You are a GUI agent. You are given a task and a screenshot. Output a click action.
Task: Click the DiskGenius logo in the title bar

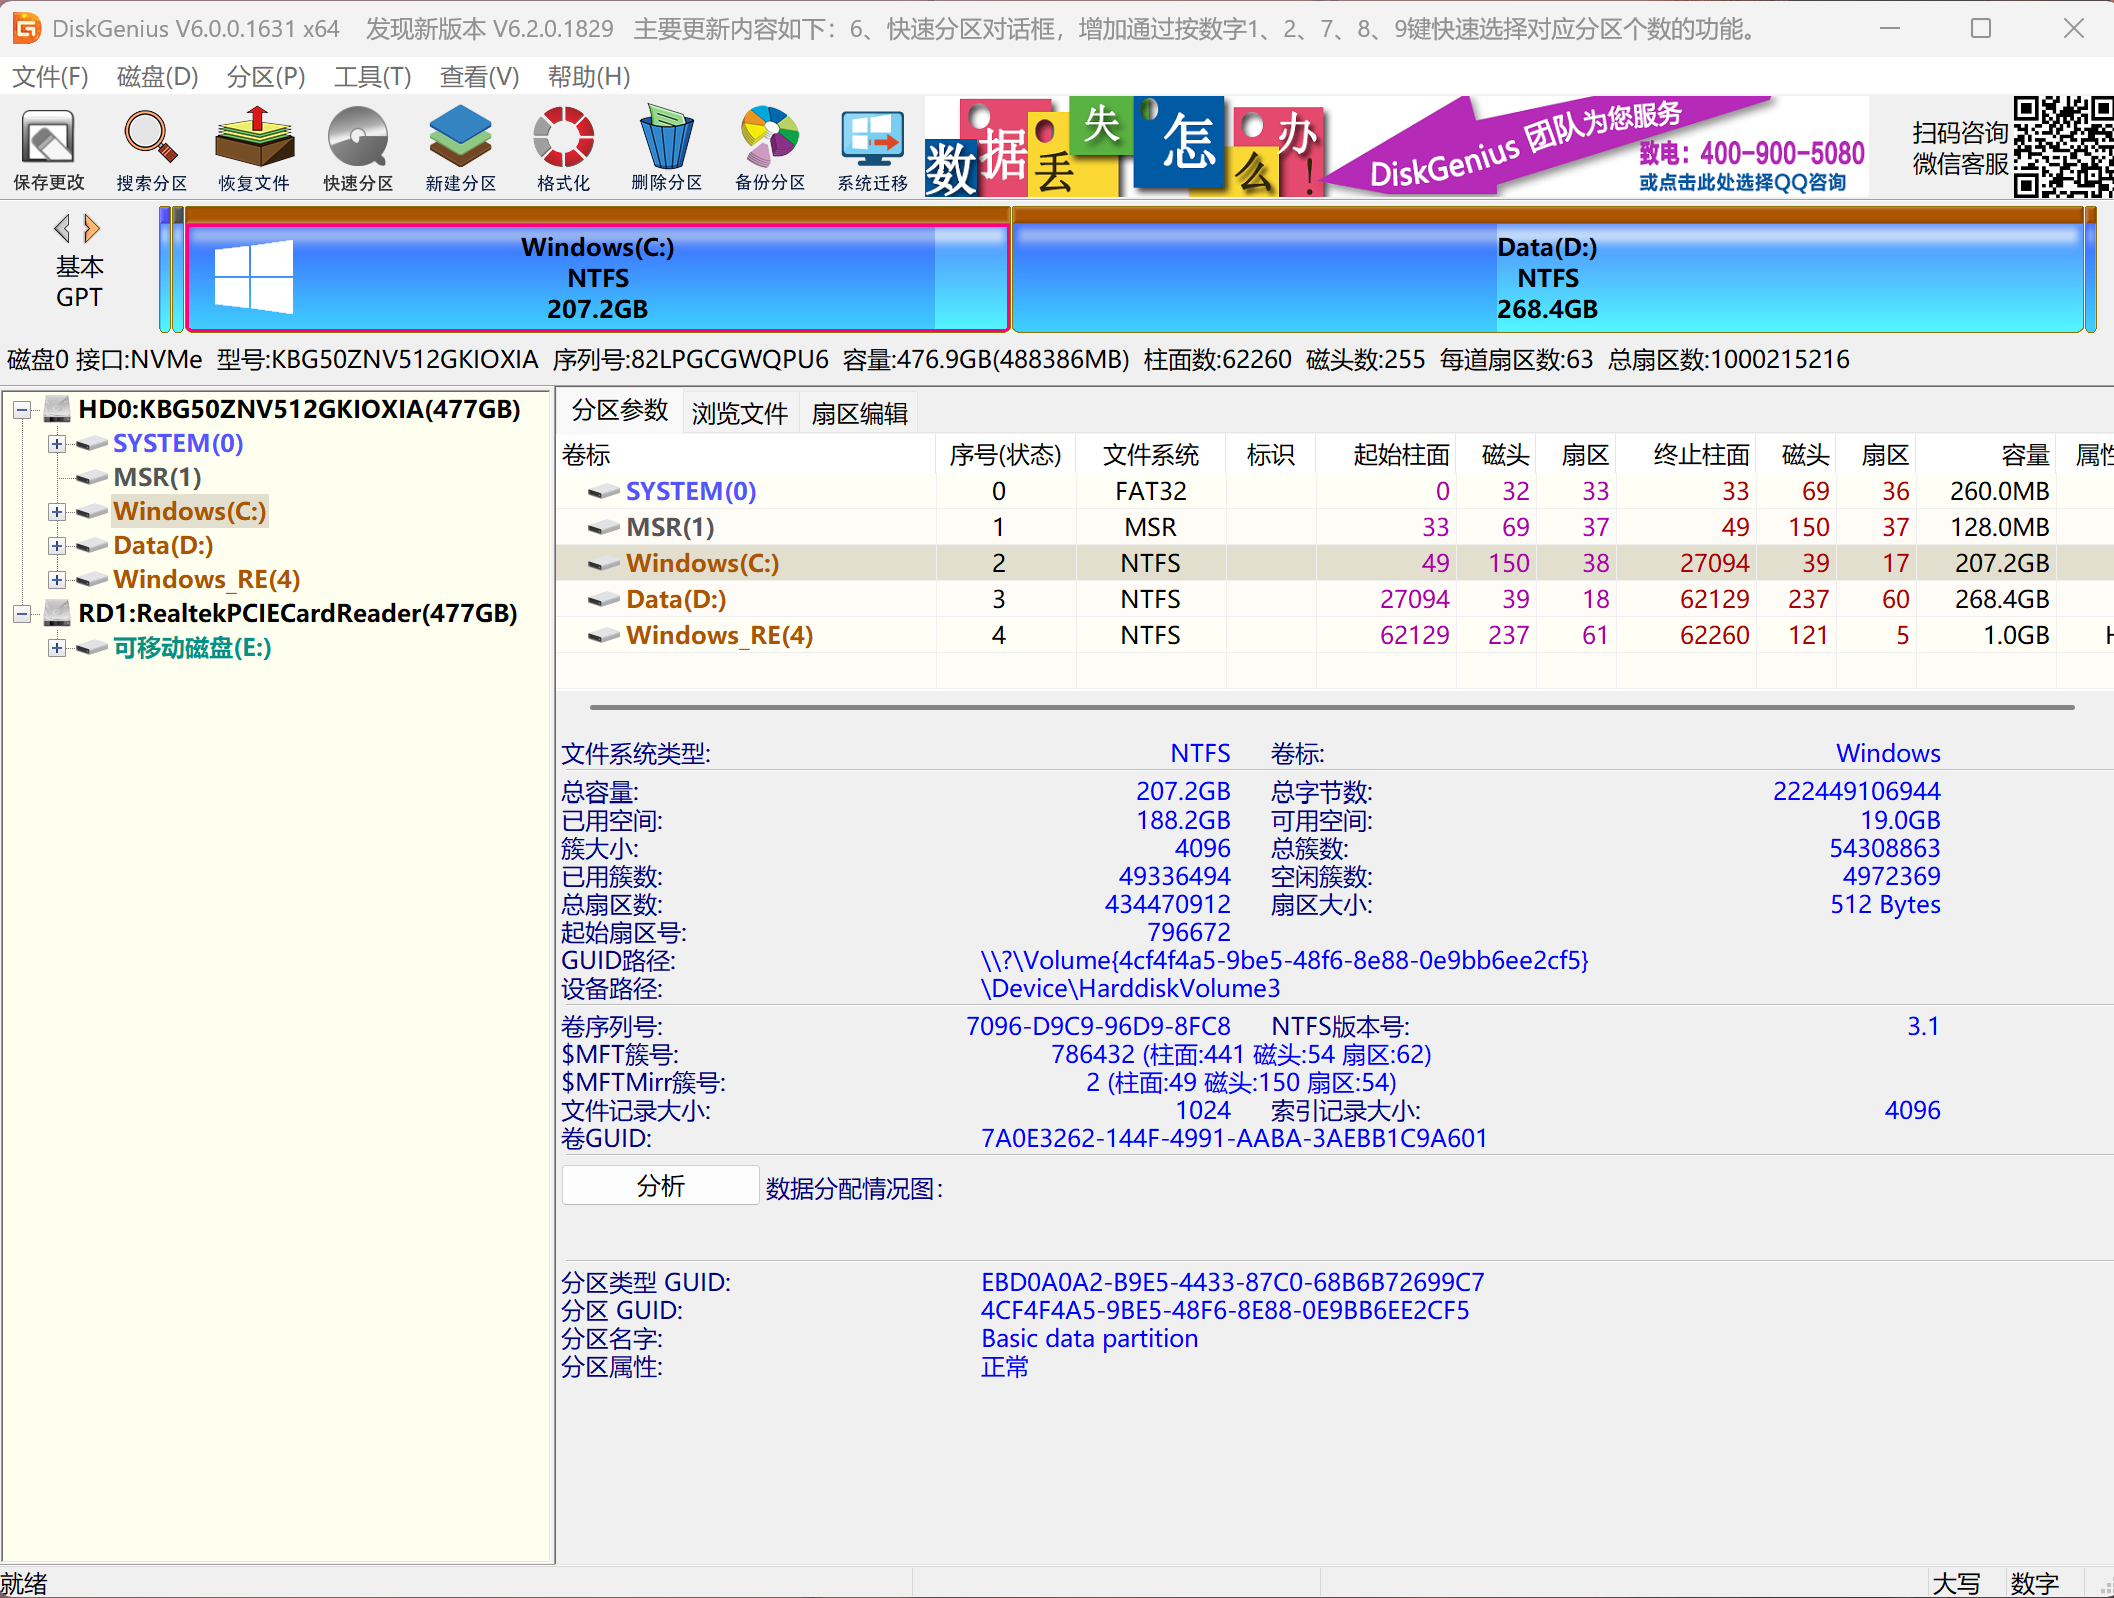point(26,28)
